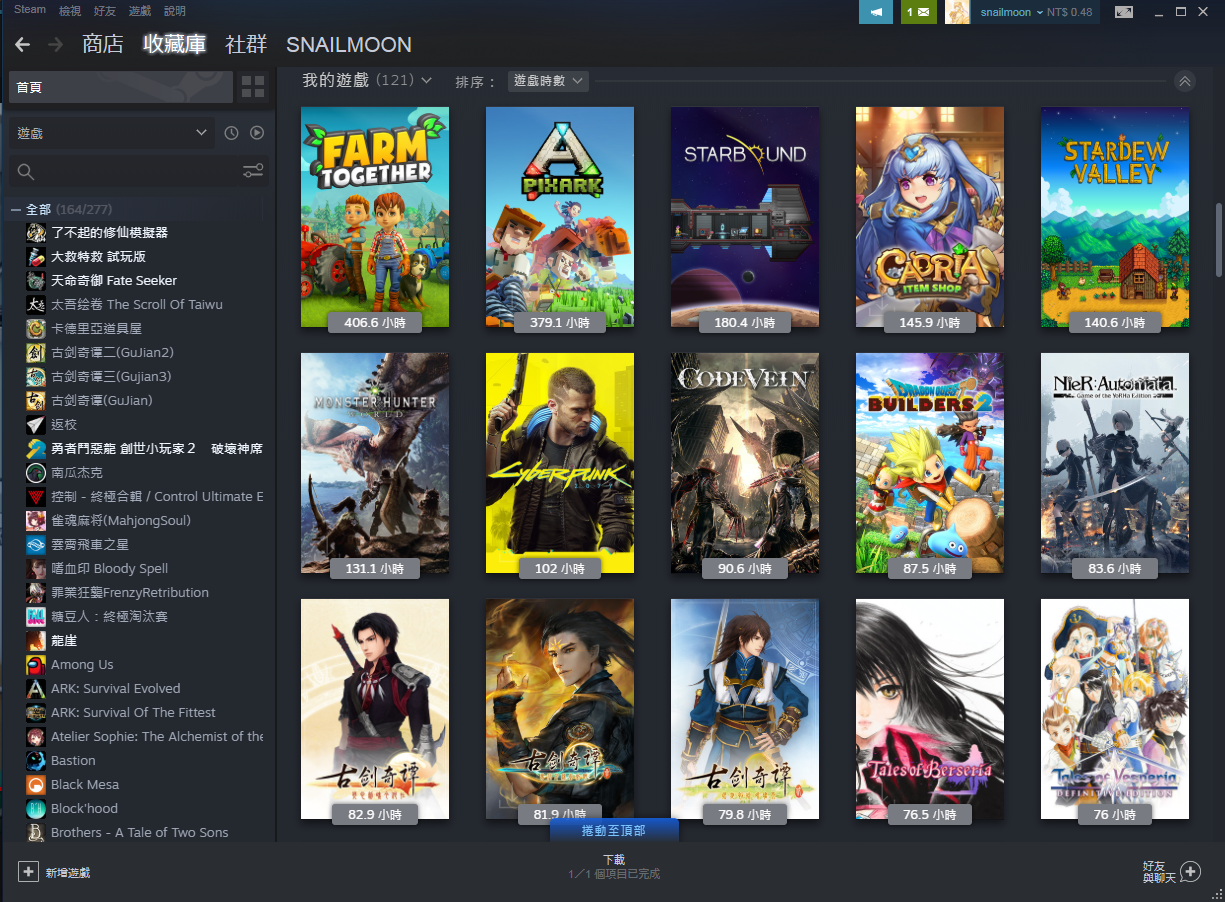
Task: Expand the 我的遊戲 (121) chevron
Action: click(426, 80)
